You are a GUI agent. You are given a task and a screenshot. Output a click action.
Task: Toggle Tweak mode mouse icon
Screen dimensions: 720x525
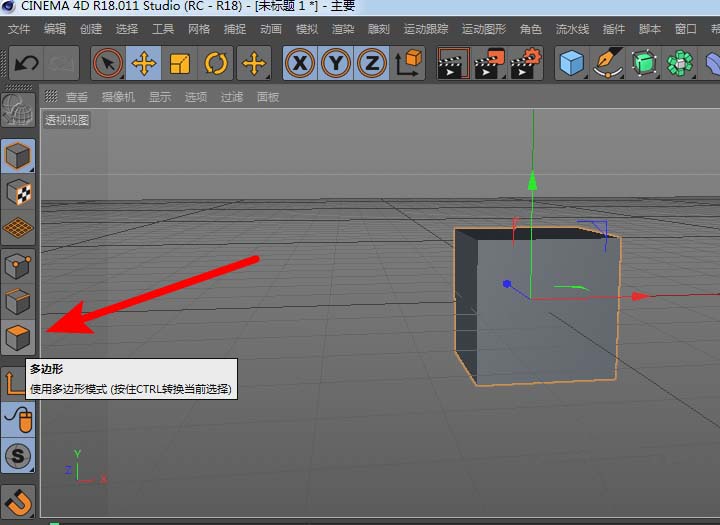tap(18, 420)
